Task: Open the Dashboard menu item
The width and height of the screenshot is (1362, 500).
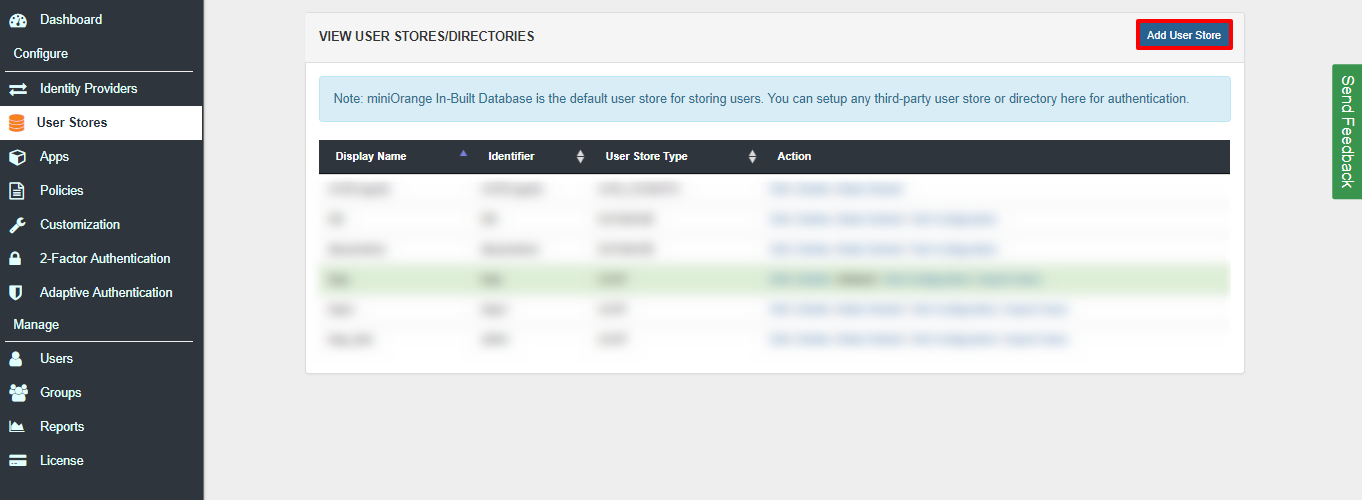Action: [x=71, y=19]
